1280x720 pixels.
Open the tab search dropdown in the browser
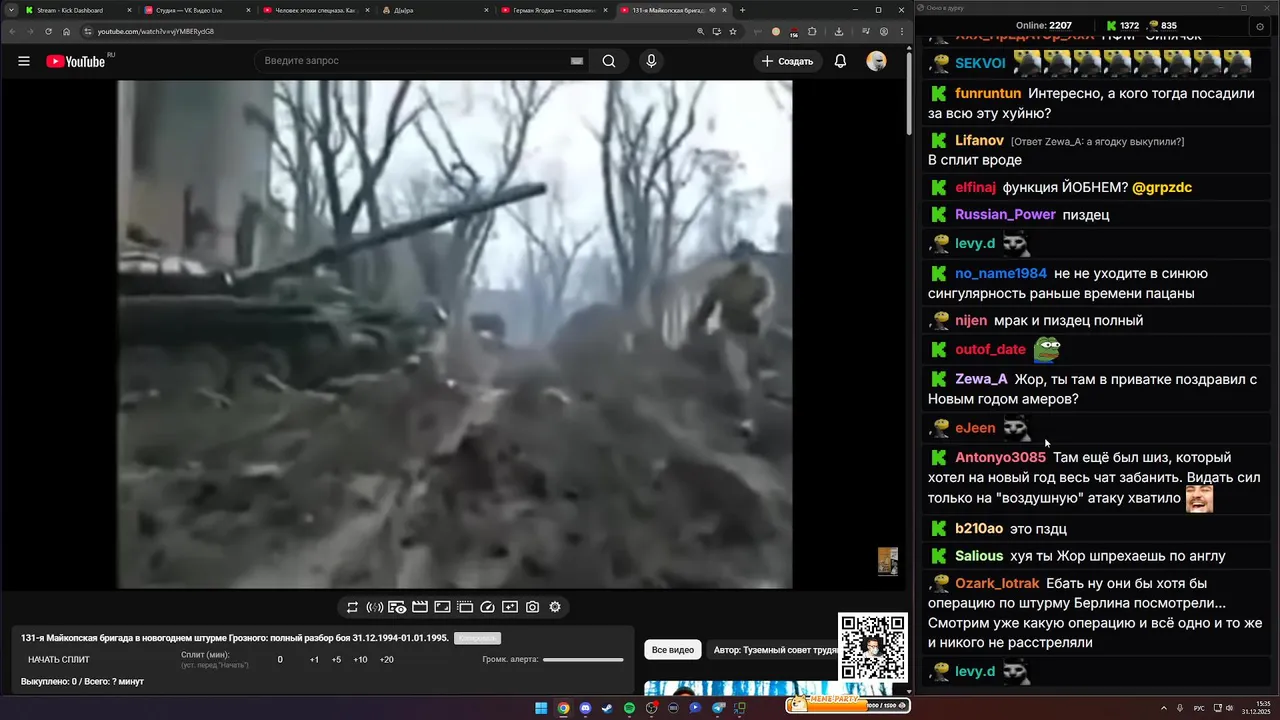pyautogui.click(x=11, y=10)
